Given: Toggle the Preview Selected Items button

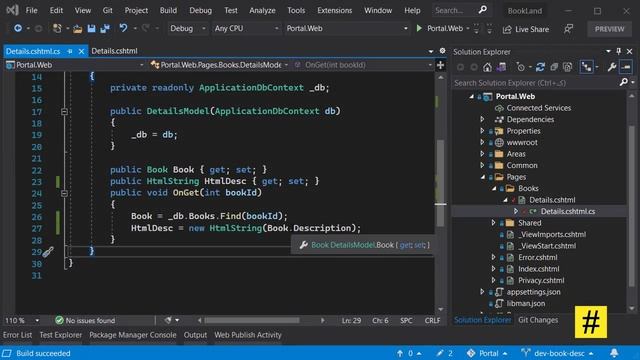Looking at the screenshot, I should click(x=626, y=67).
